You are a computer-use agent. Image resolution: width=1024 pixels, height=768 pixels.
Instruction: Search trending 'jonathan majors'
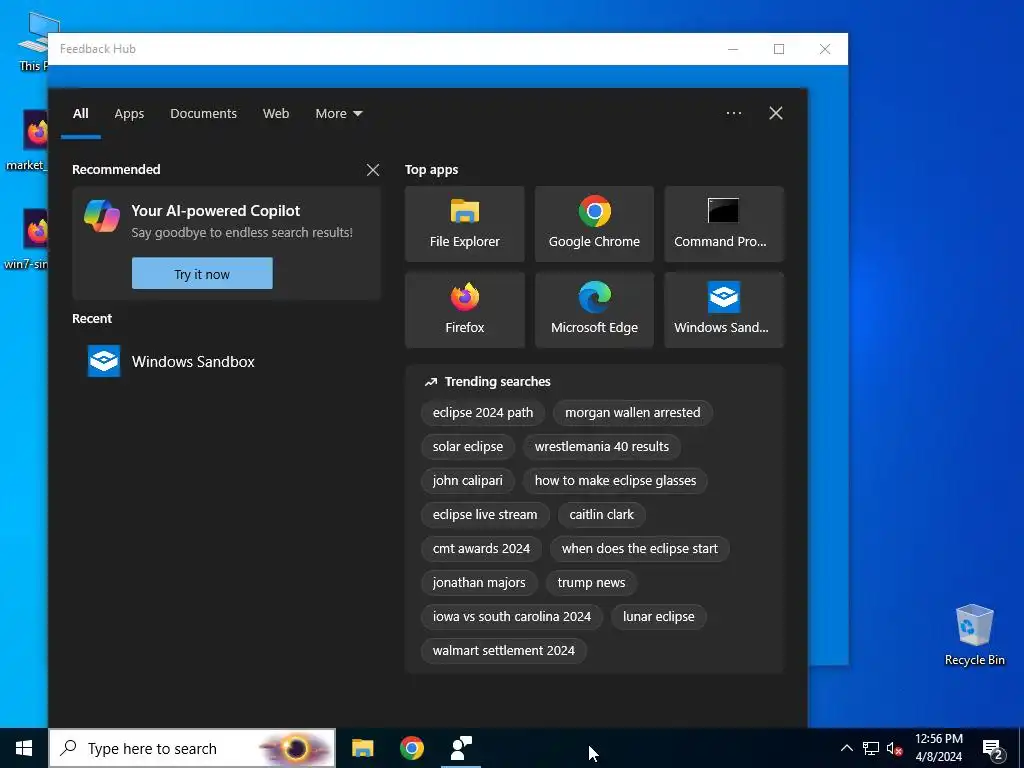tap(479, 583)
